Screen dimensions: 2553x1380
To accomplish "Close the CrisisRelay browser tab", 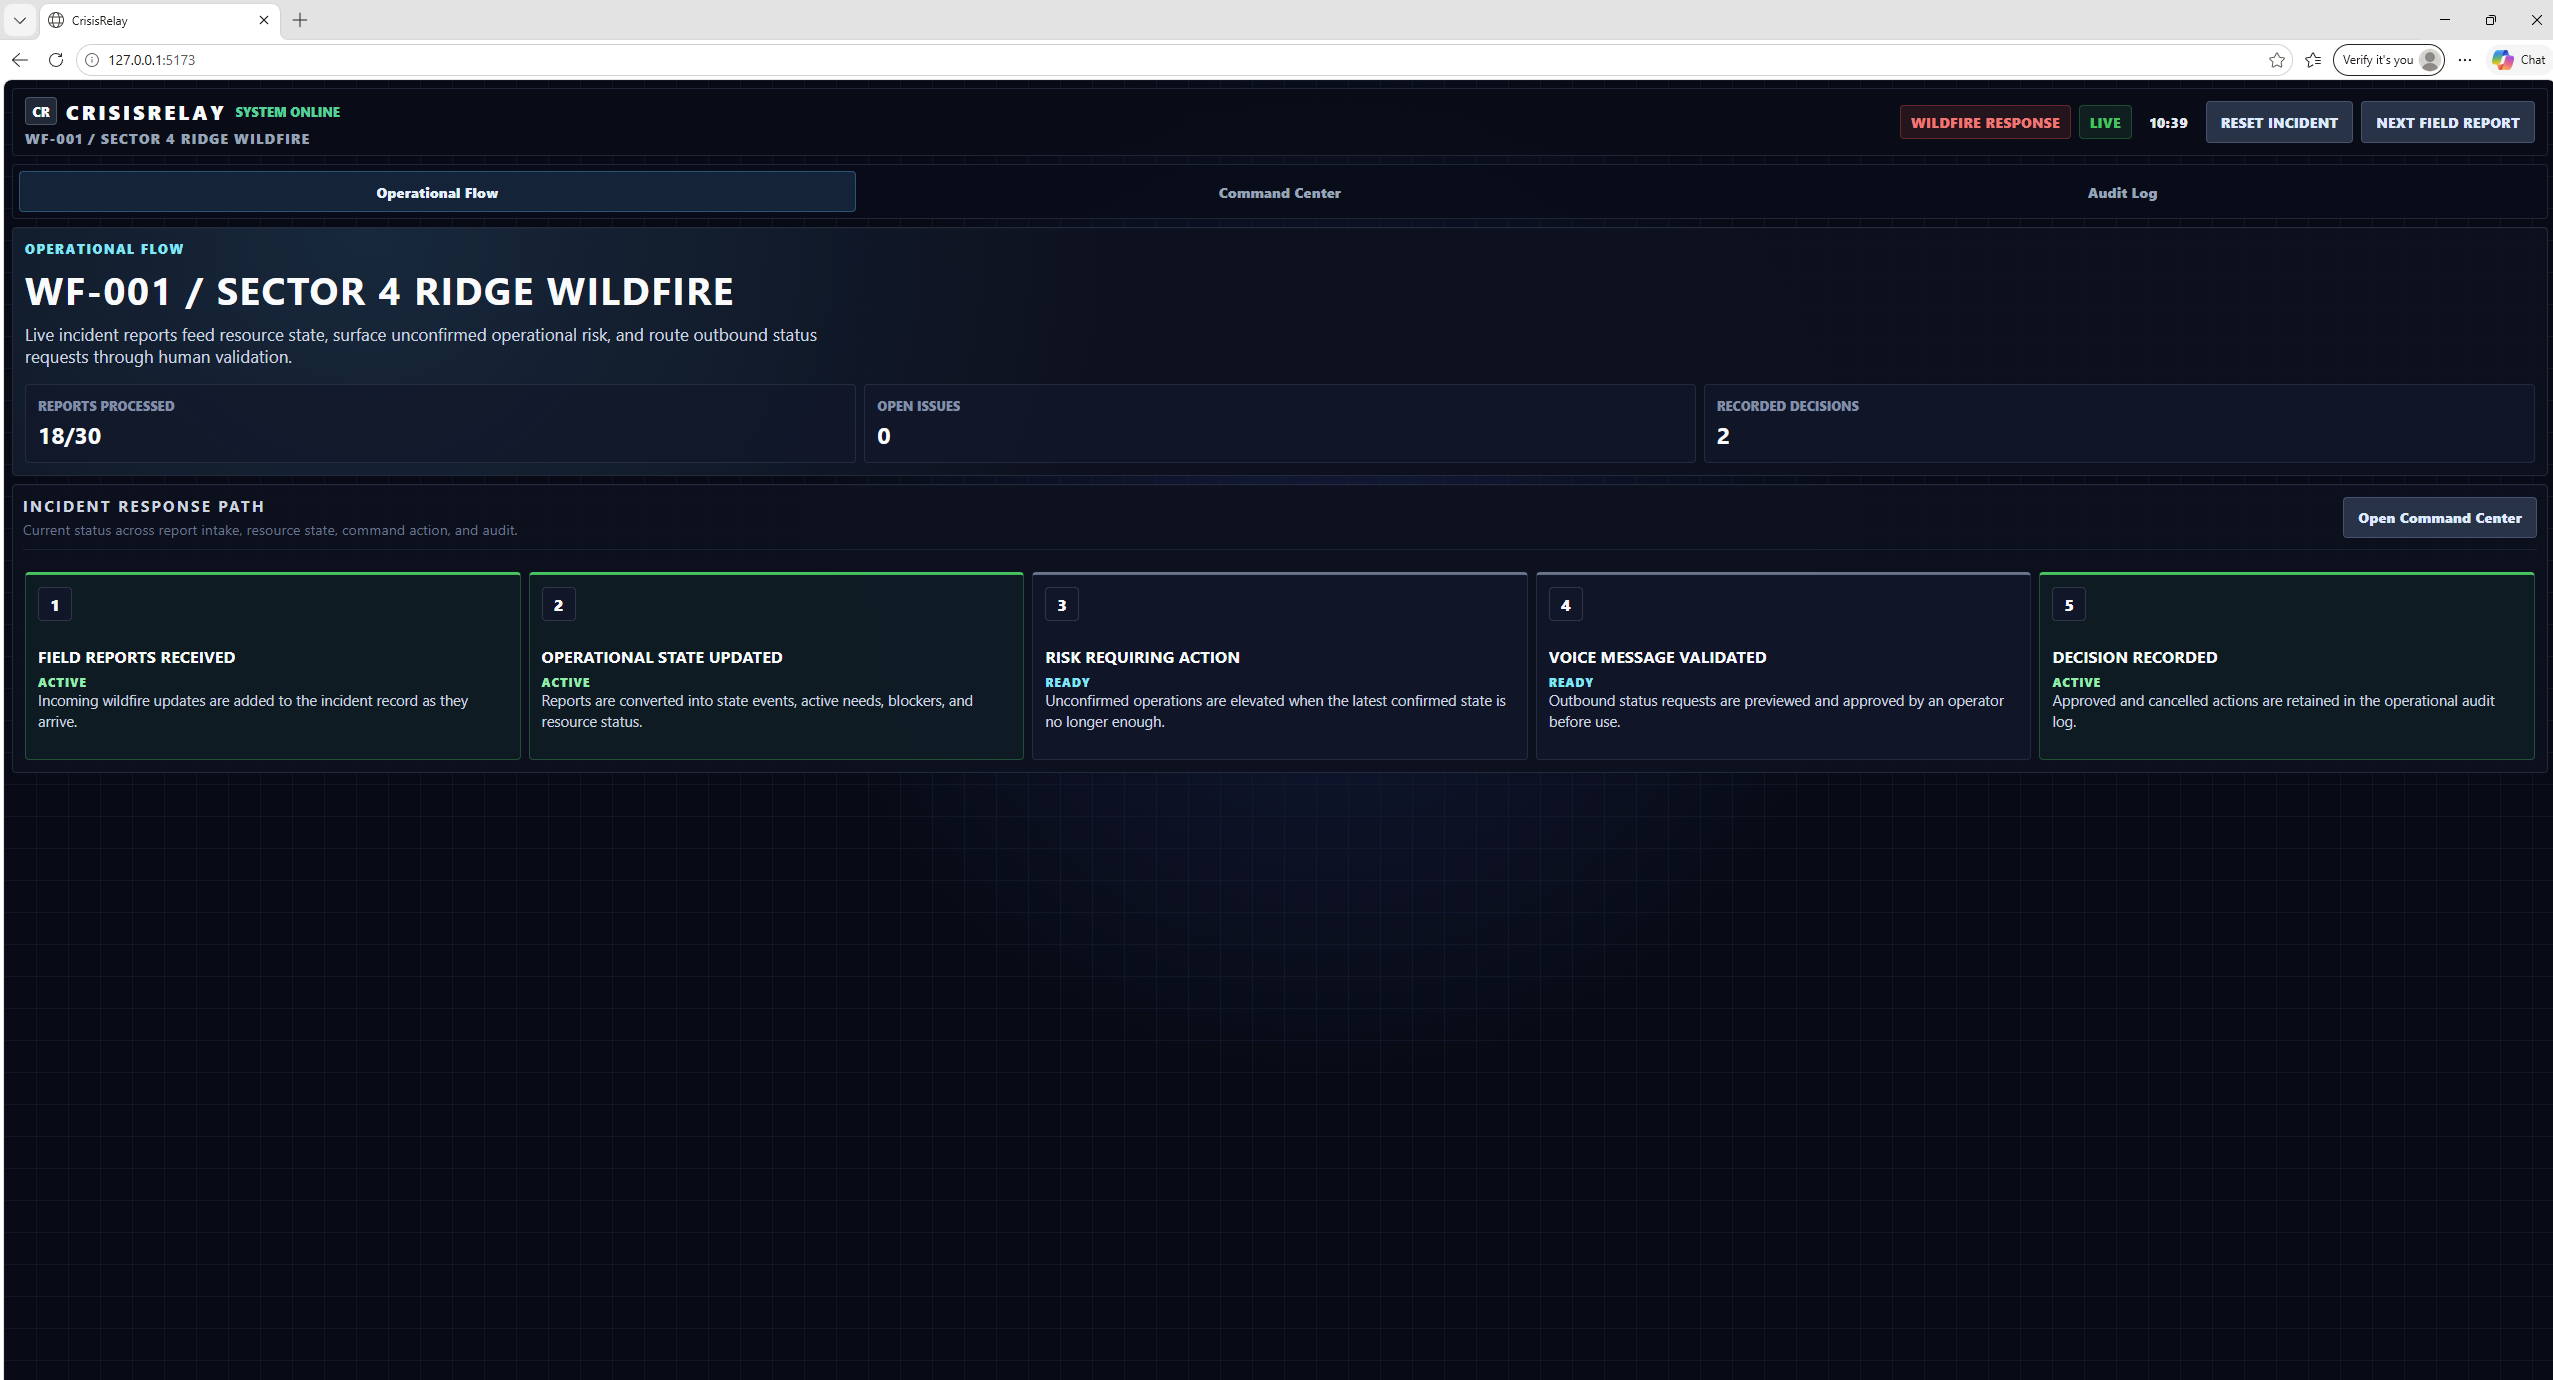I will point(264,20).
